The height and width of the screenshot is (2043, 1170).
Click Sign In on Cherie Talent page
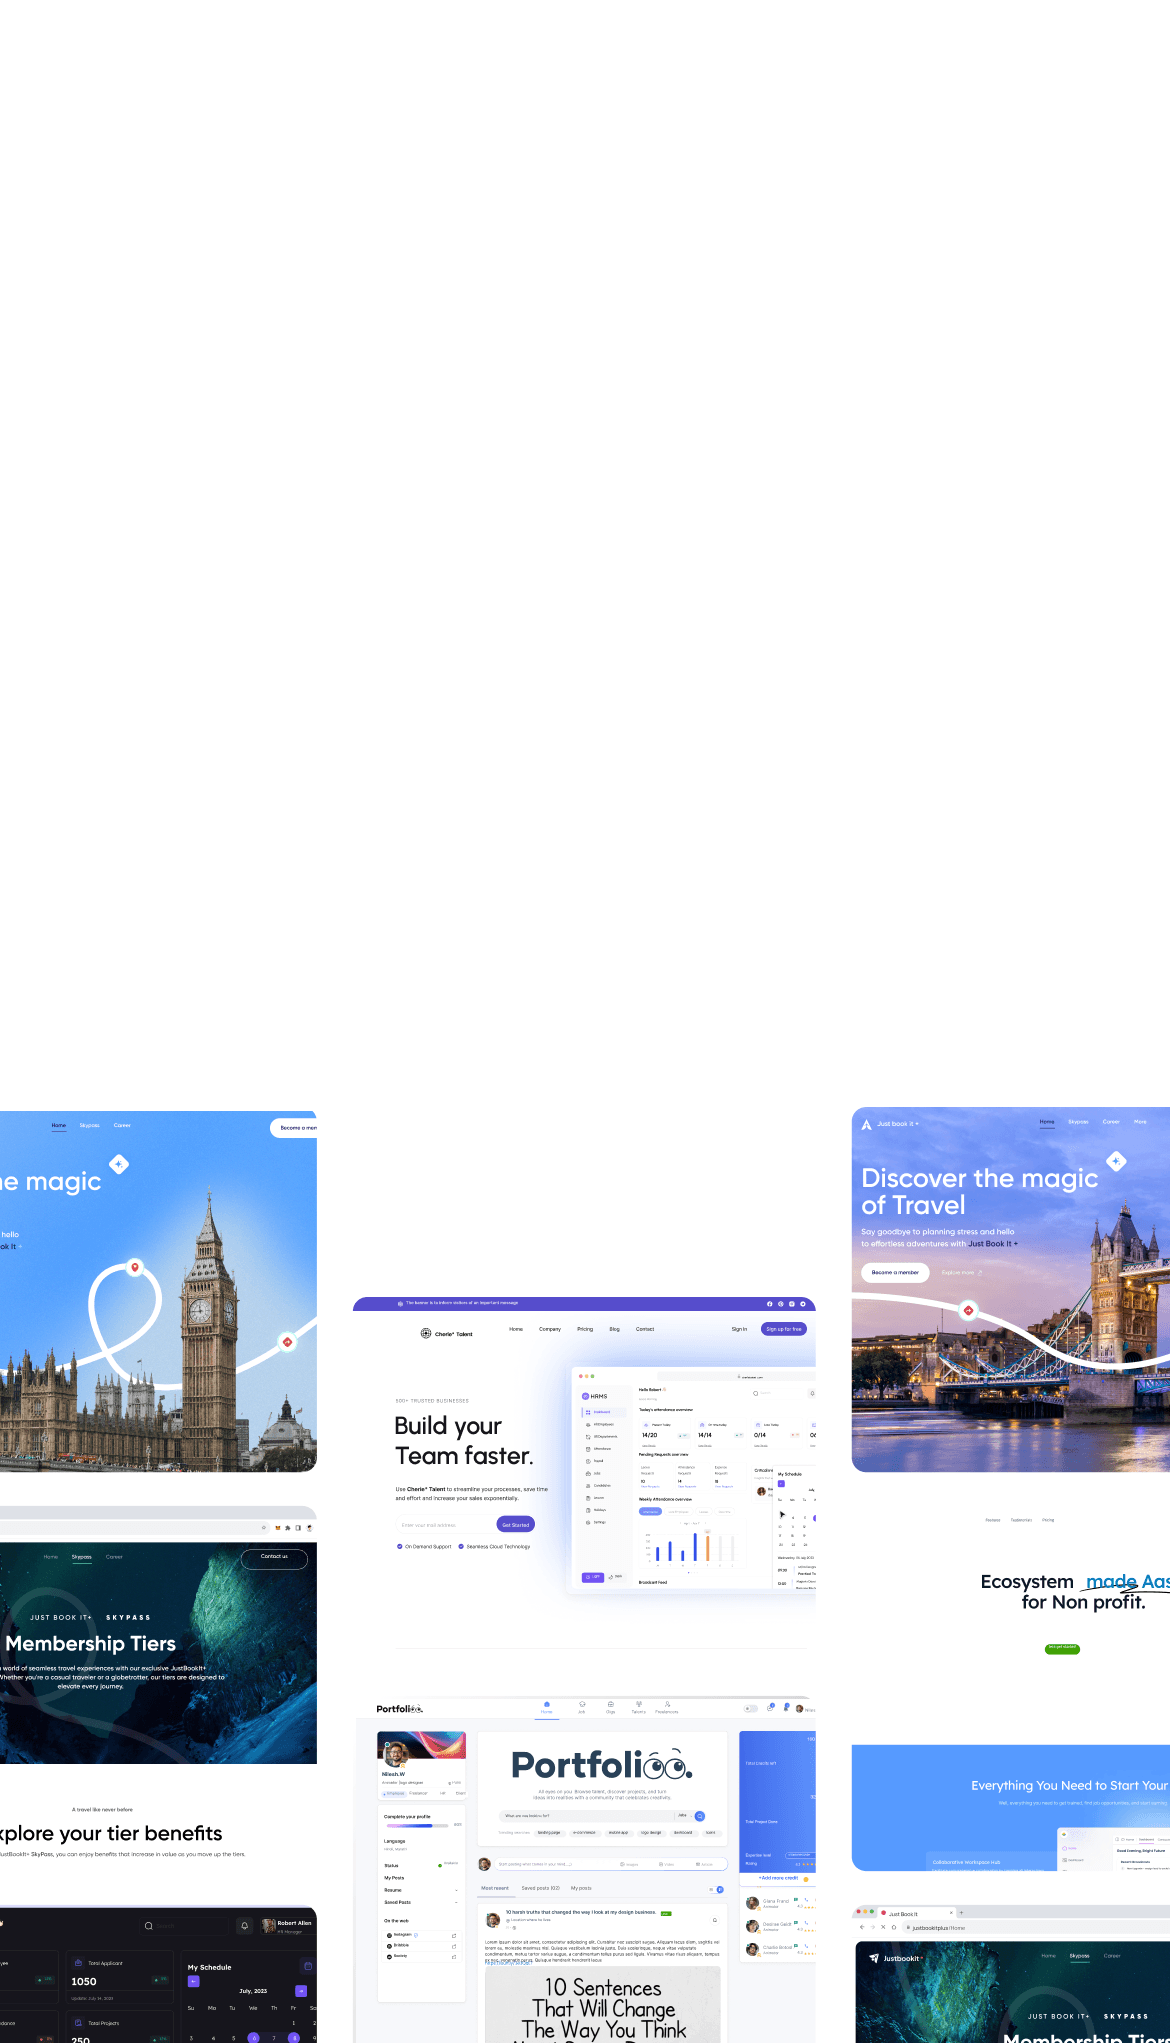[739, 1329]
